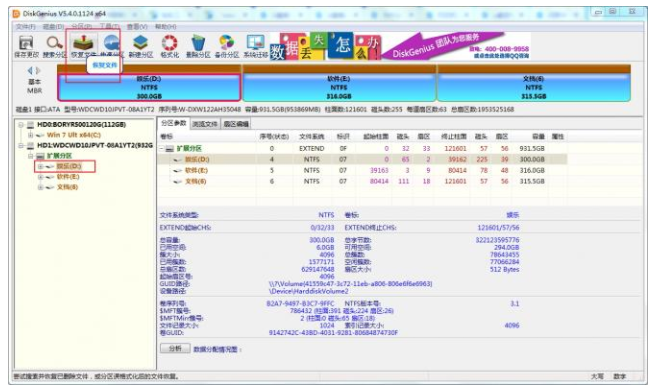Switch to the 浏览文件 tab
The height and width of the screenshot is (390, 656).
coord(205,124)
